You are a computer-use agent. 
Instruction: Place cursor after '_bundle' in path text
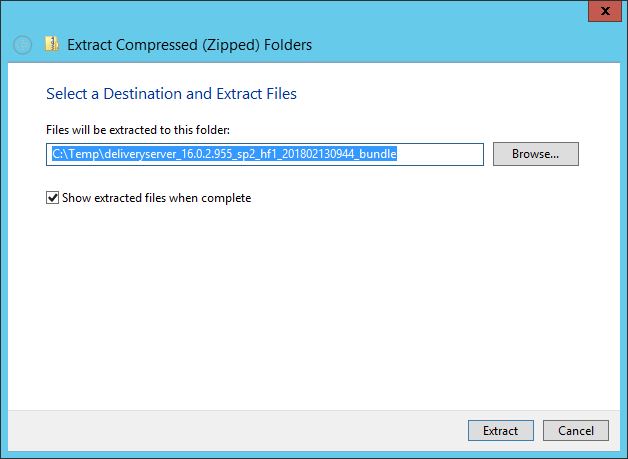(397, 154)
